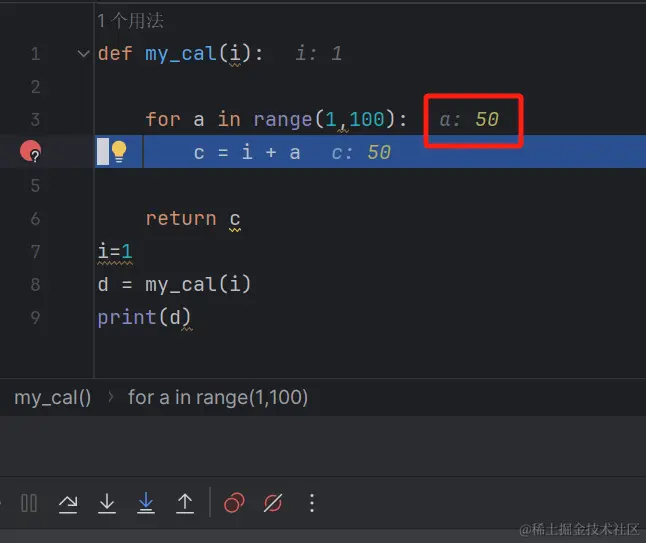The height and width of the screenshot is (543, 646).
Task: Click inline debug value 'c: 50'
Action: tap(361, 152)
